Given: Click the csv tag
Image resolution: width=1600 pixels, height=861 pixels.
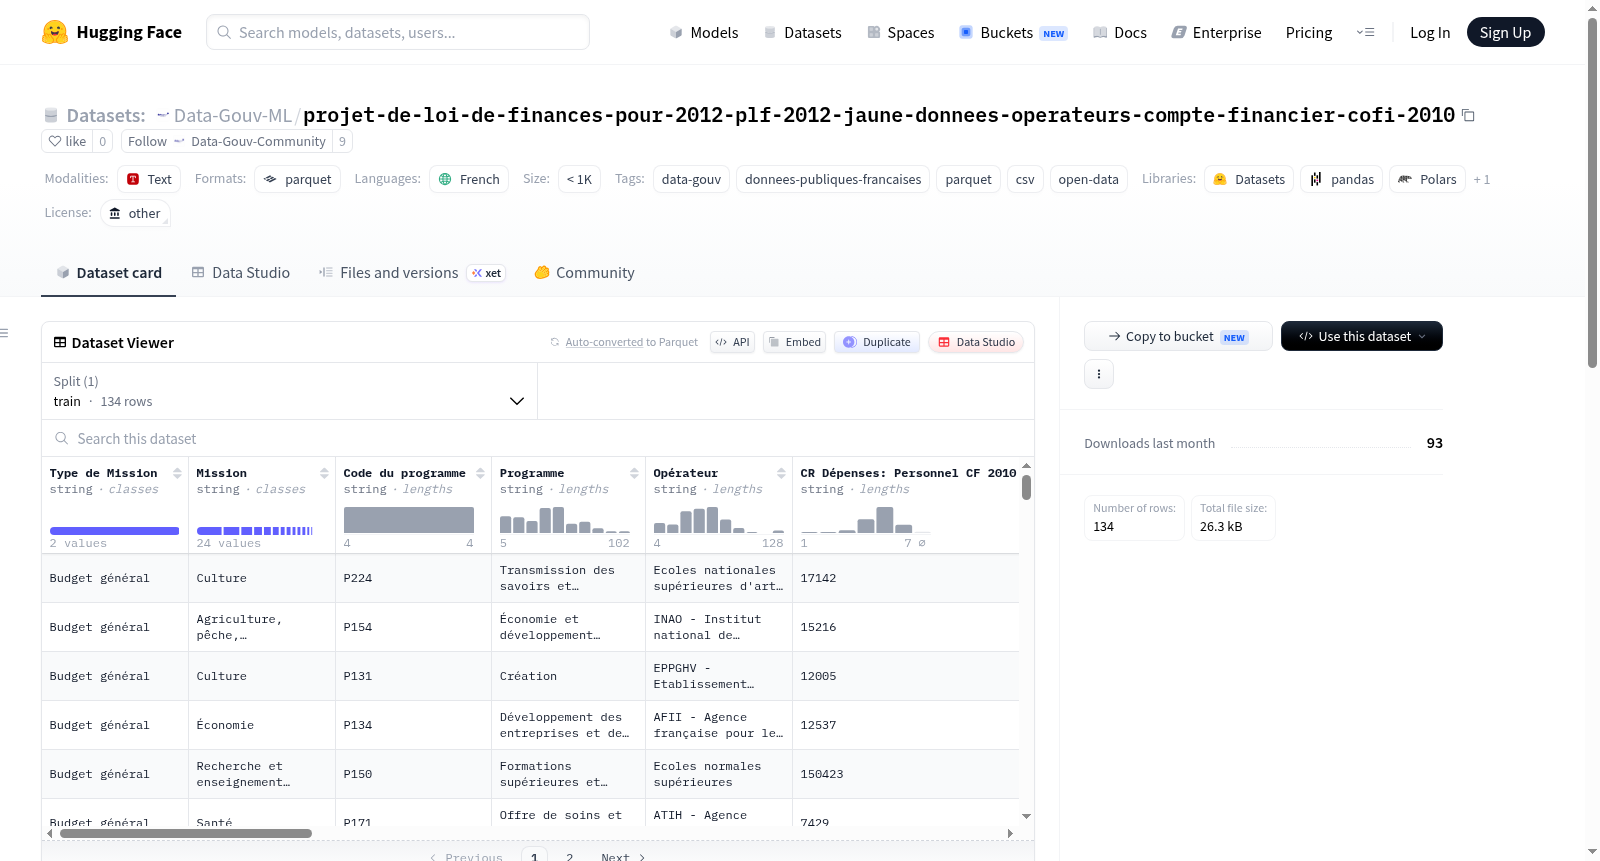Looking at the screenshot, I should [x=1025, y=179].
